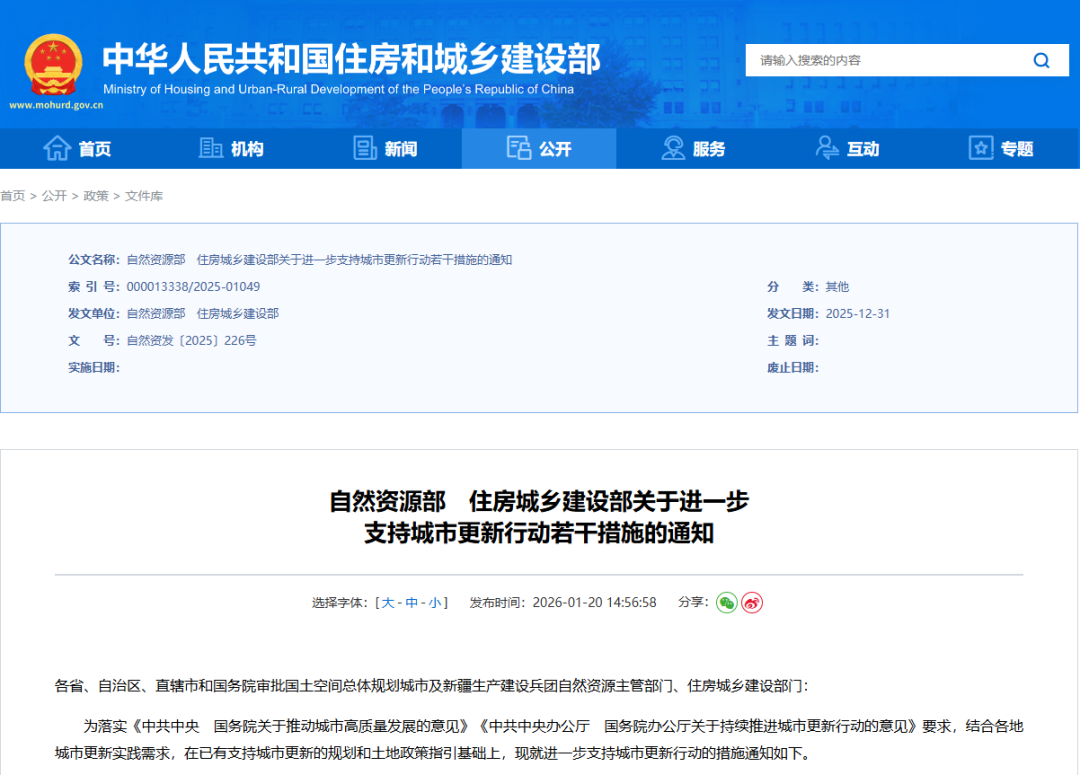This screenshot has width=1080, height=775.
Task: Open 文件库 breadcrumb link
Action: [144, 196]
